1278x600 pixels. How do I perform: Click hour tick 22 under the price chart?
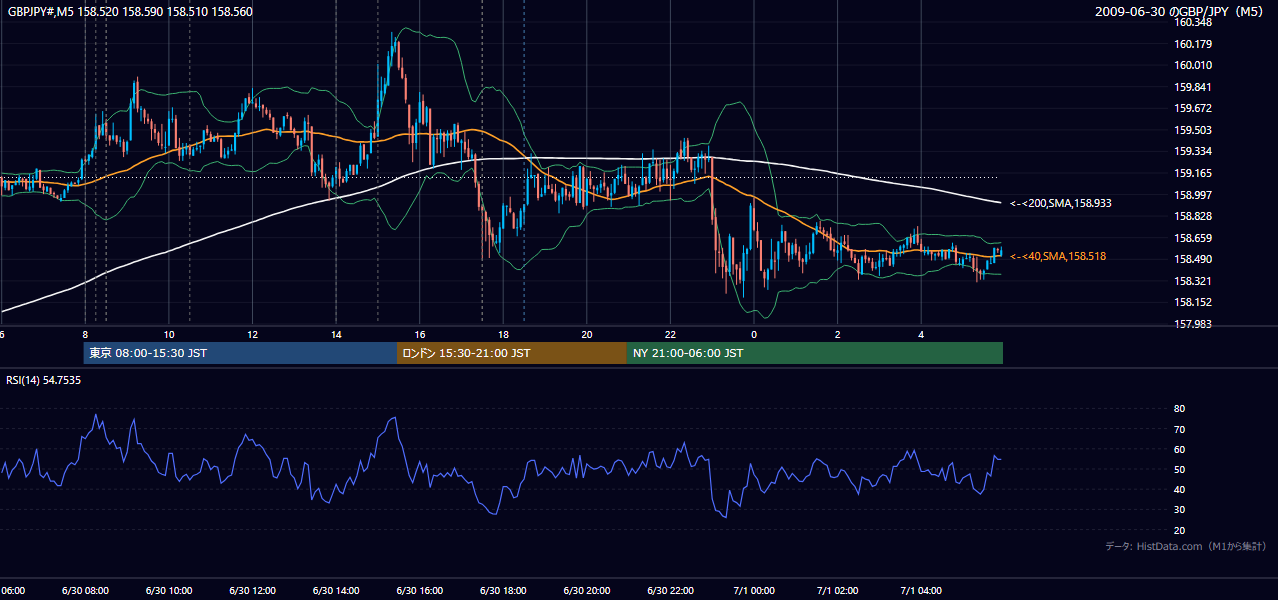671,334
